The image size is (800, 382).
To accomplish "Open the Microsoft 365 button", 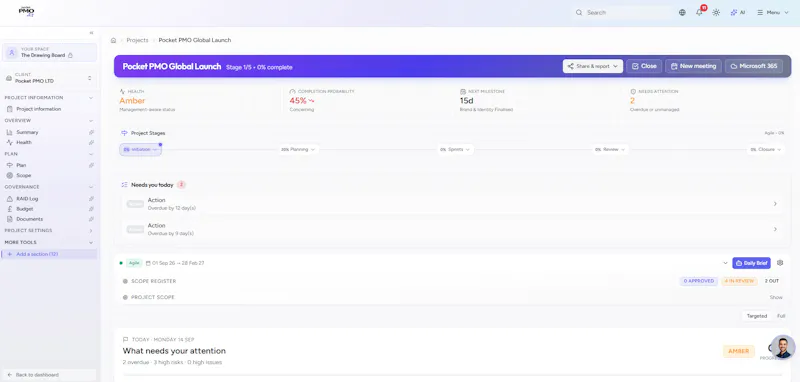I will (754, 66).
